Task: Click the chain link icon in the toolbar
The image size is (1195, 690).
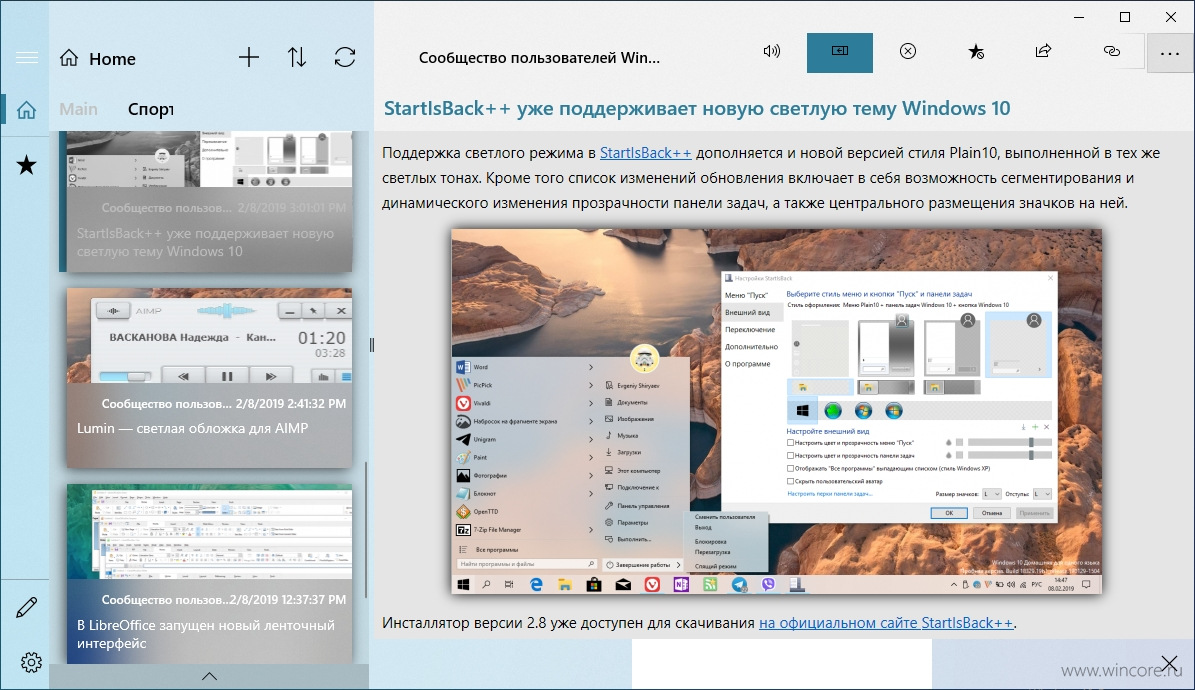Action: [x=1112, y=51]
